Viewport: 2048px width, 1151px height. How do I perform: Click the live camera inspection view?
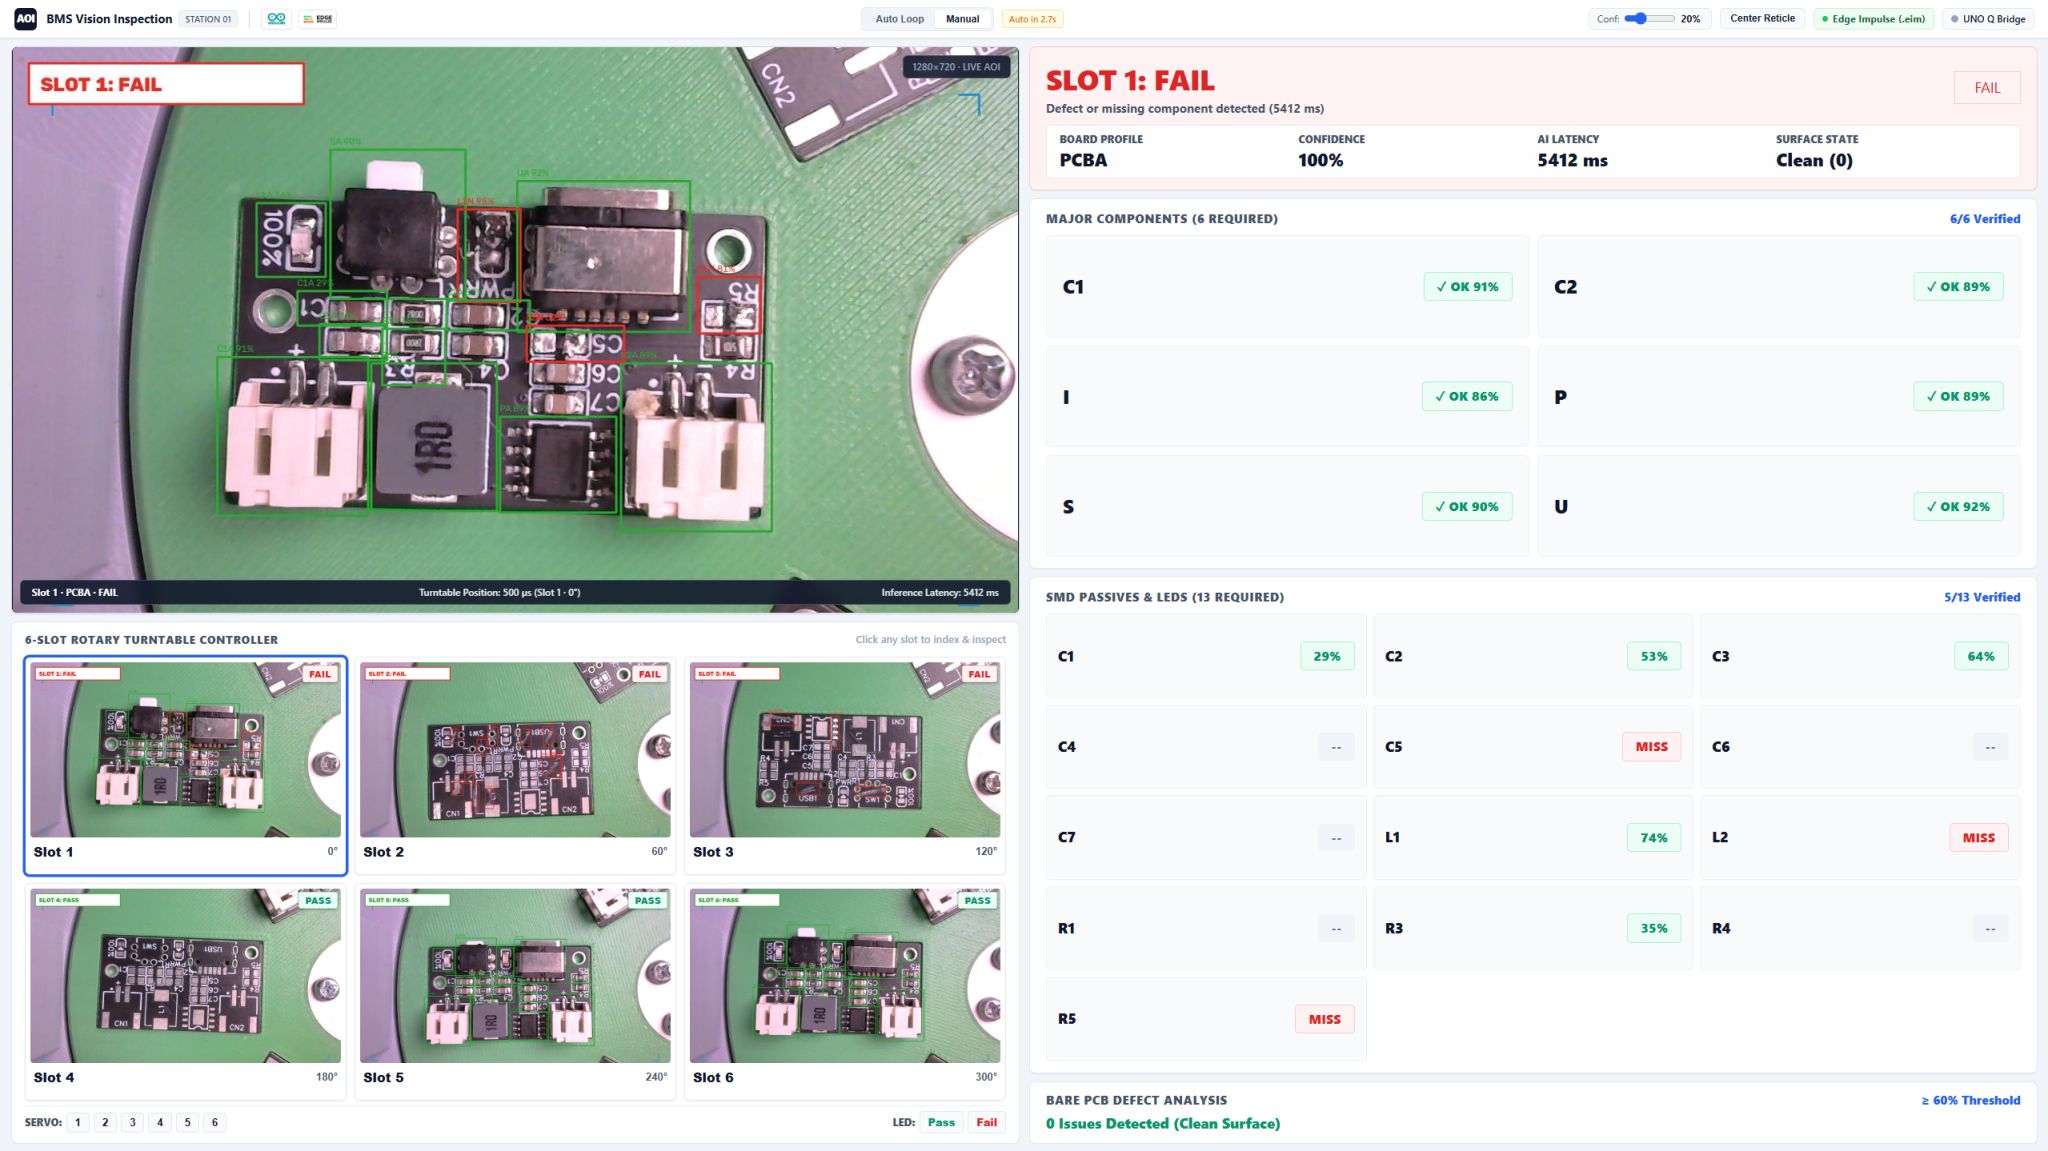515,329
